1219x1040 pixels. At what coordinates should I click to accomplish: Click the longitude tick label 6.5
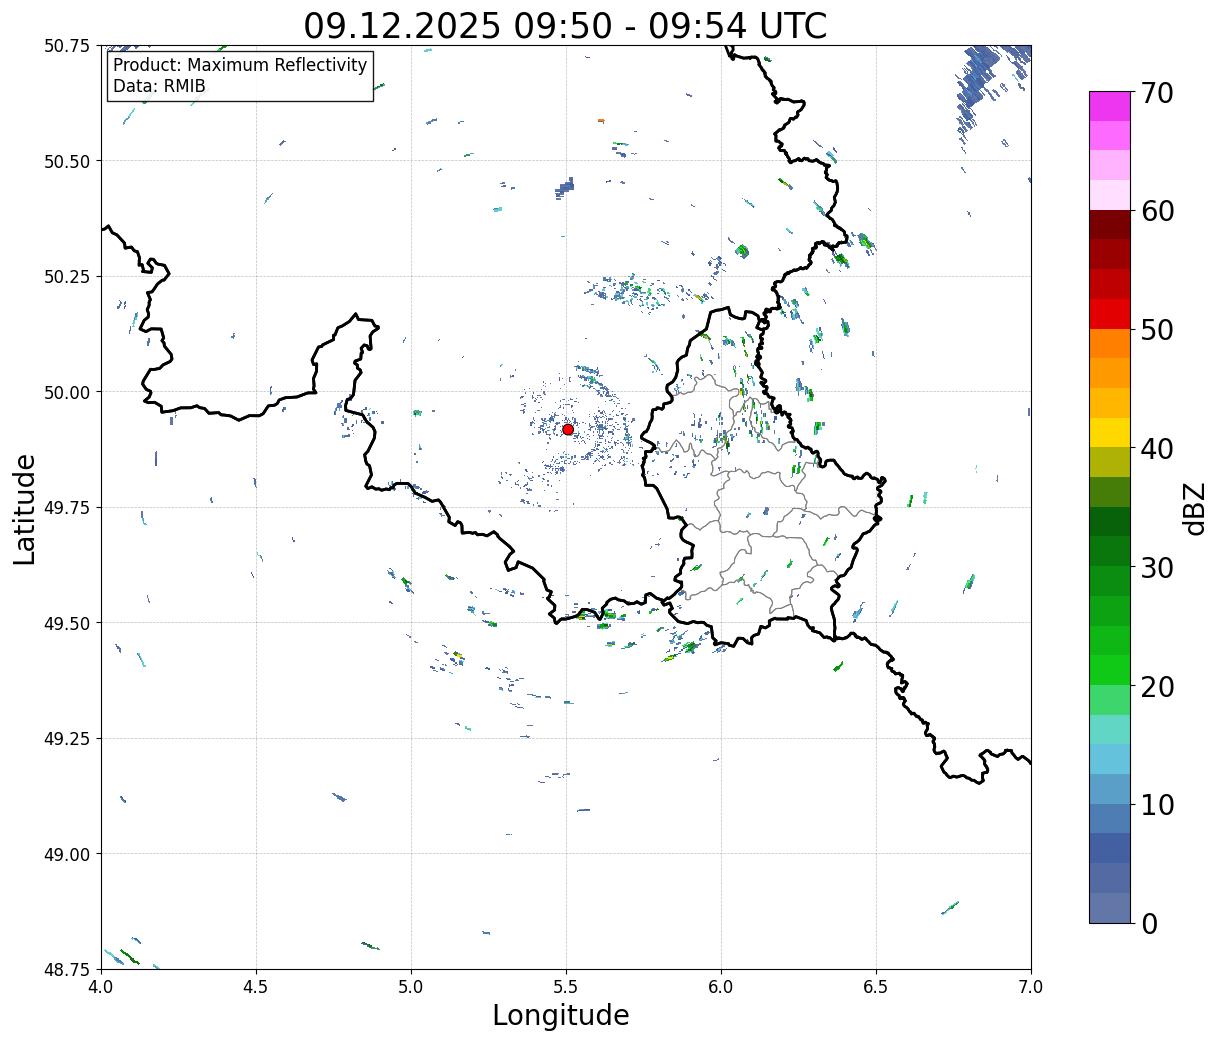tap(876, 986)
